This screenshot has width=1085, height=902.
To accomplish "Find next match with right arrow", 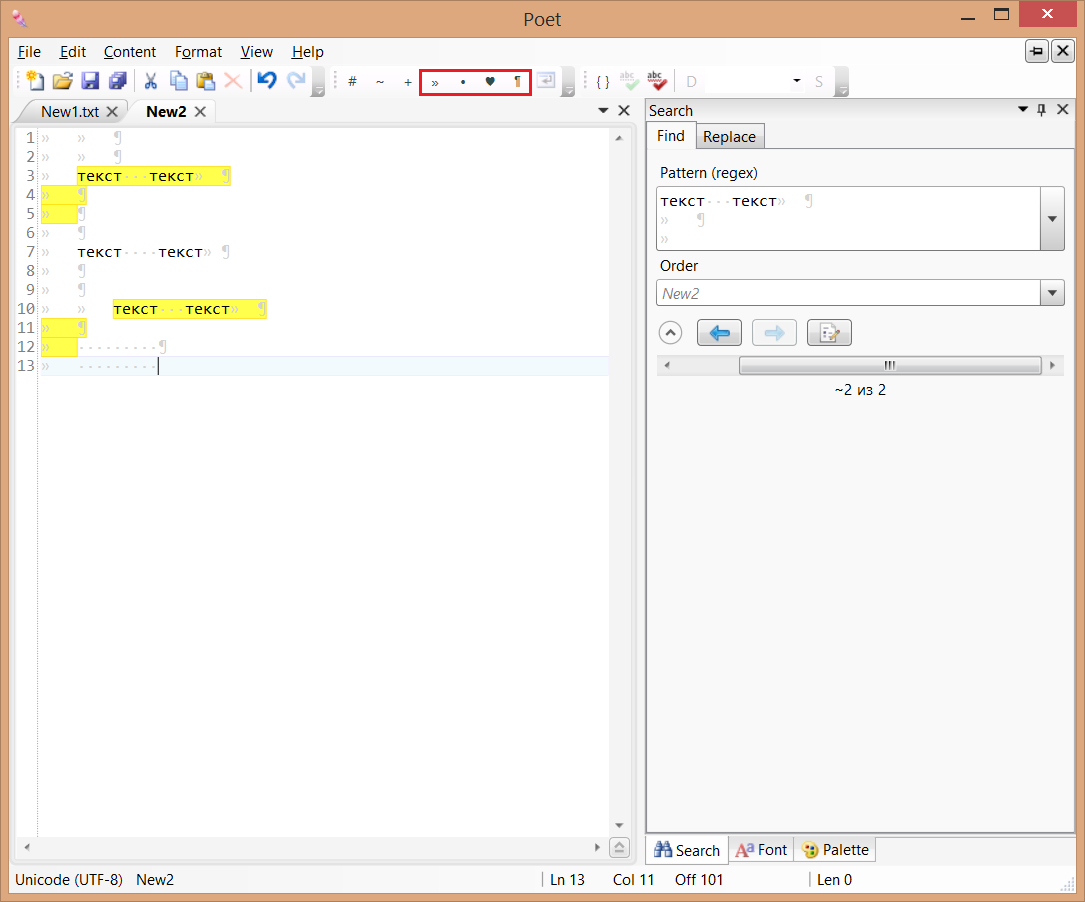I will 774,333.
